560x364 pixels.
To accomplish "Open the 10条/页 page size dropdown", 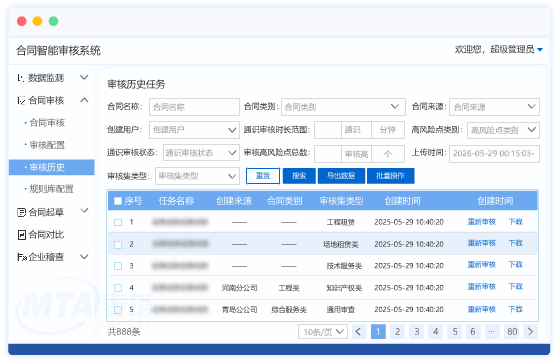I will coord(323,332).
